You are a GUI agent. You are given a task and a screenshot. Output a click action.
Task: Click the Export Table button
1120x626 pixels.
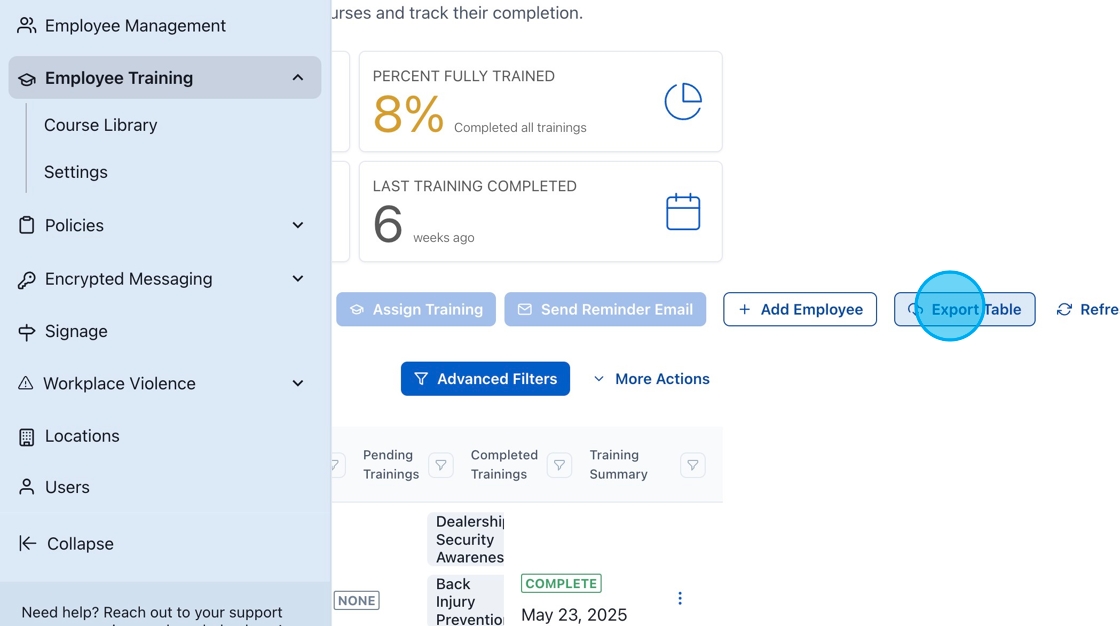[x=964, y=309]
